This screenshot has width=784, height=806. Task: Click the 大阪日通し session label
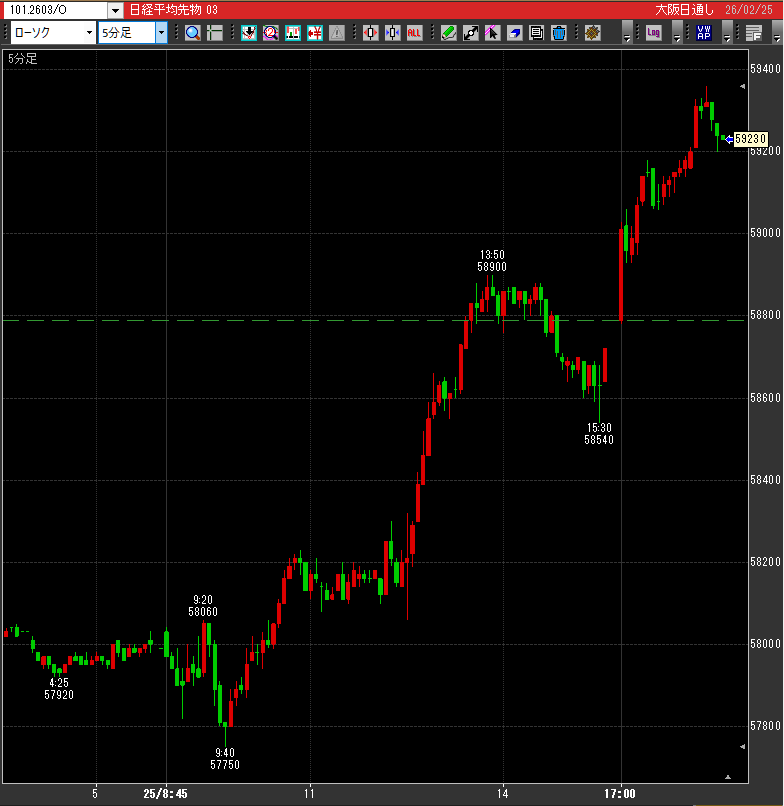pyautogui.click(x=684, y=10)
